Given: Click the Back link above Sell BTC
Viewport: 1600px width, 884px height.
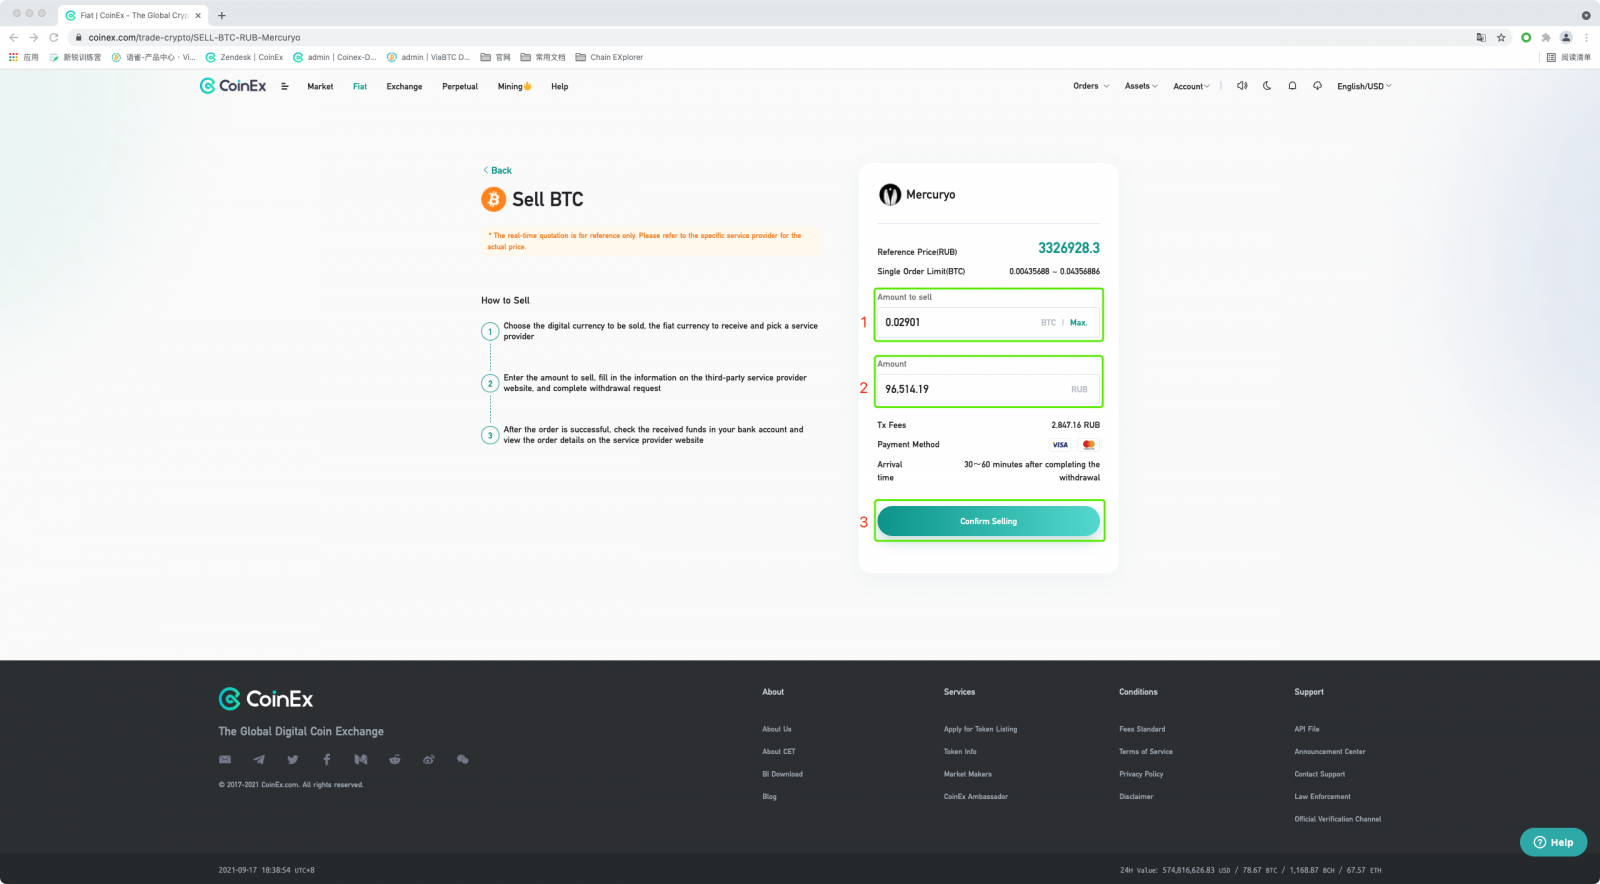Looking at the screenshot, I should pyautogui.click(x=497, y=171).
